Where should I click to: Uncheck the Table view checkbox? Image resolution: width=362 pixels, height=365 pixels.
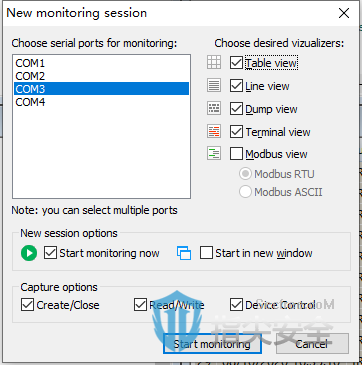pos(236,63)
